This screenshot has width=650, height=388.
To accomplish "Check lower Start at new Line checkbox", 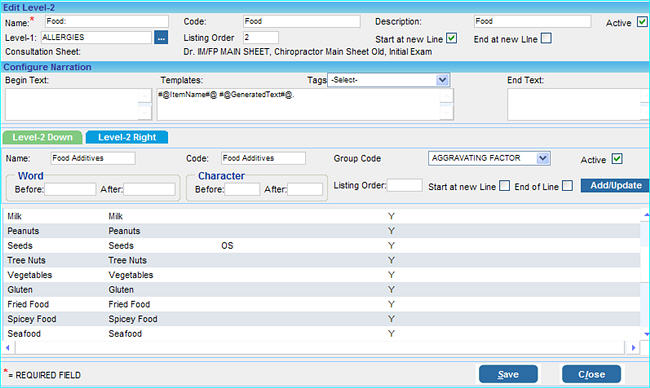I will [x=504, y=186].
